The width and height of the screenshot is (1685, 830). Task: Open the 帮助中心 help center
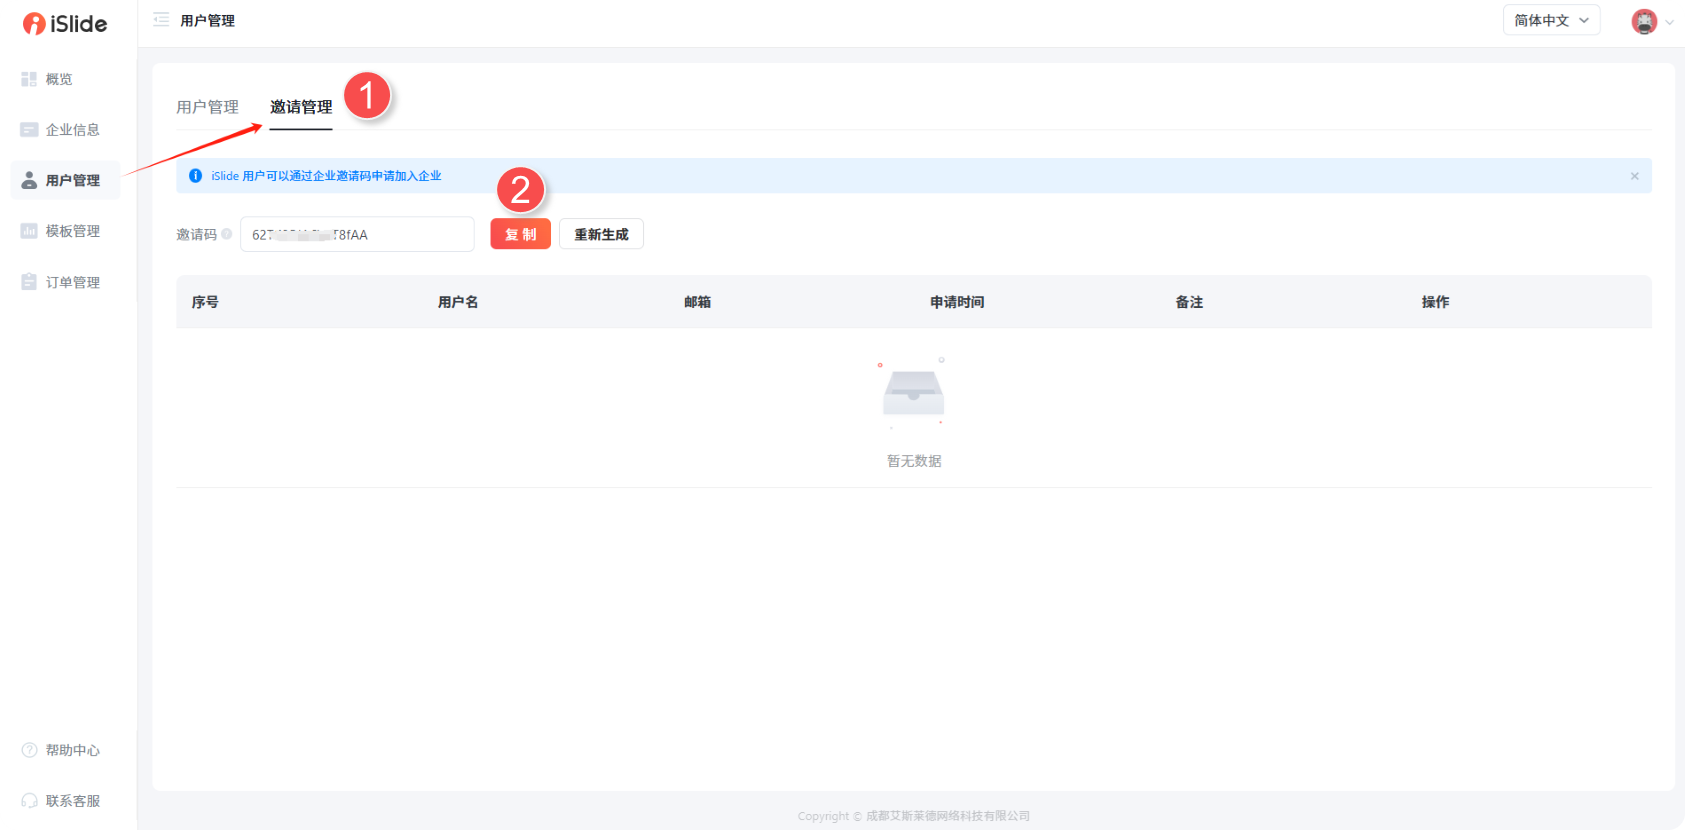(71, 750)
